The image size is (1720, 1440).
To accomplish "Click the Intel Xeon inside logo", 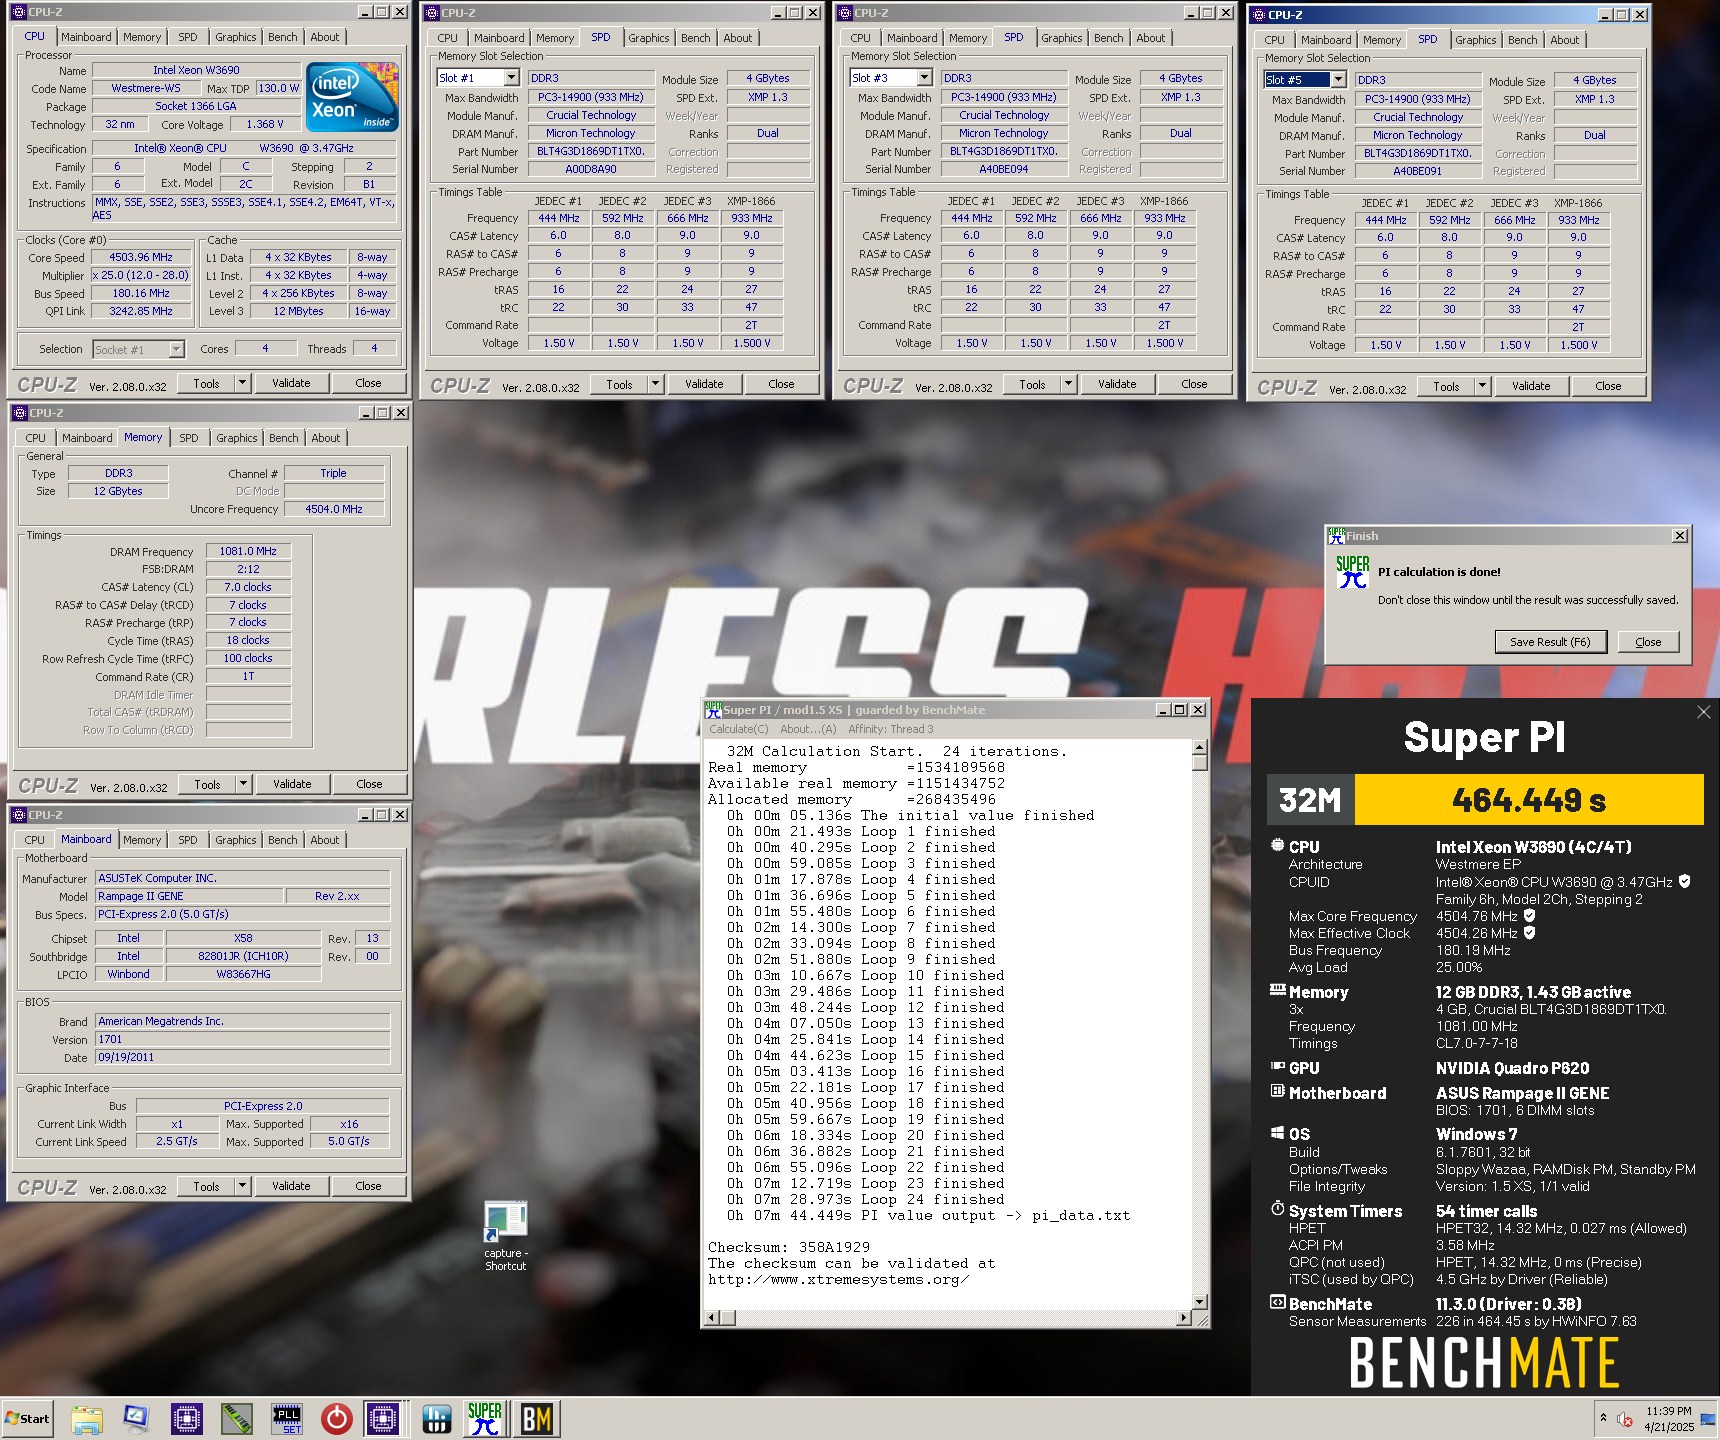I will tap(353, 97).
